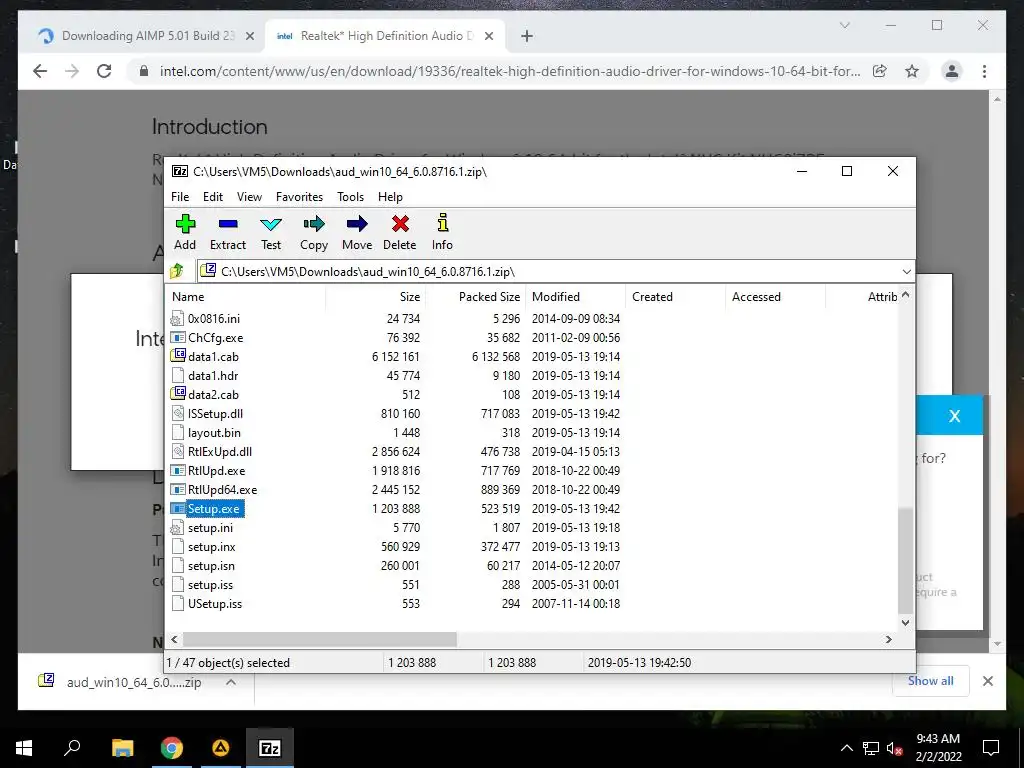Click the Chrome share page icon

880,71
